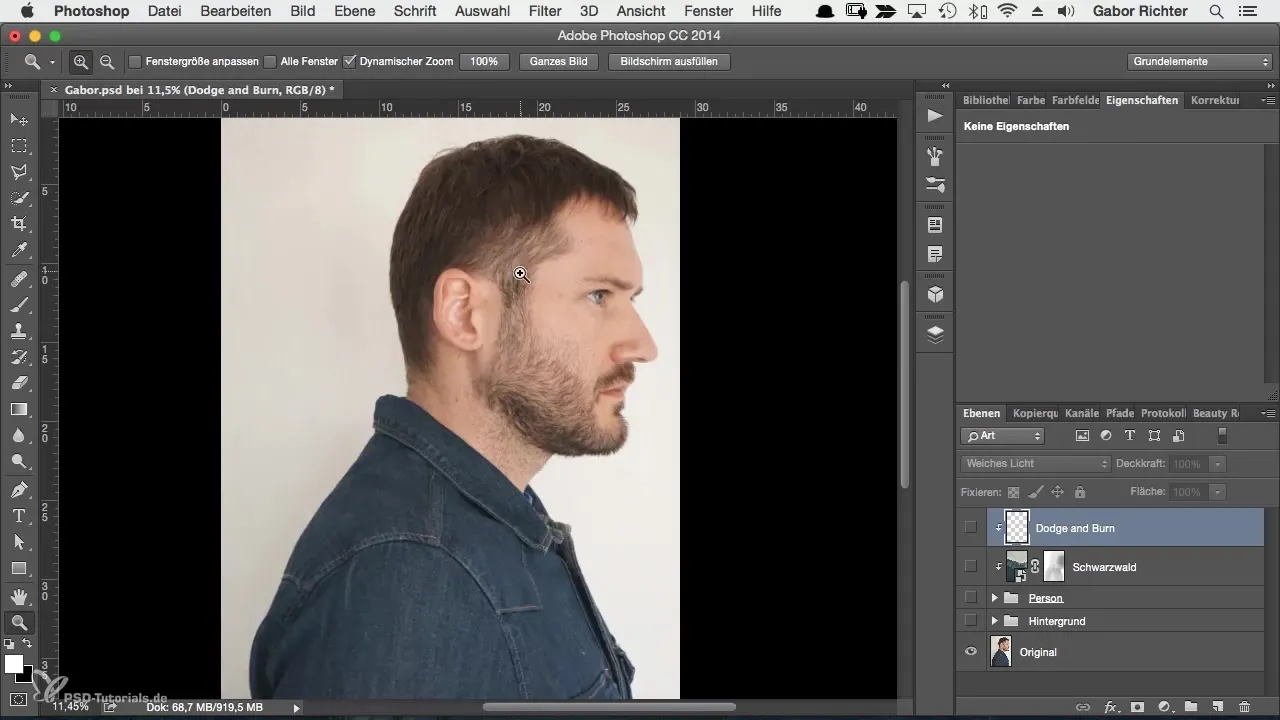Show the Hintergrund group
Viewport: 1280px width, 720px height.
pyautogui.click(x=971, y=621)
